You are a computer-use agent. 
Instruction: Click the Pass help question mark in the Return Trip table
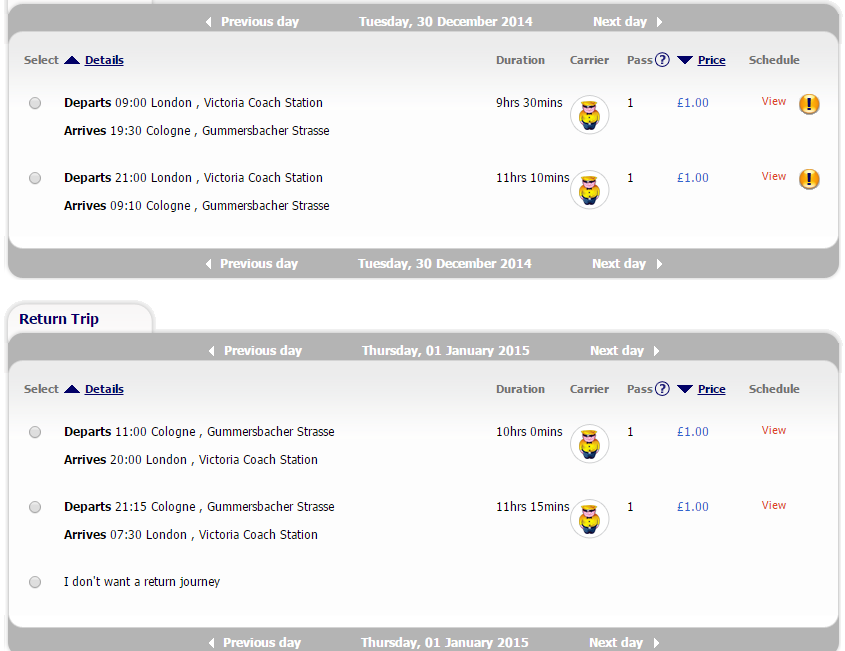(x=662, y=389)
